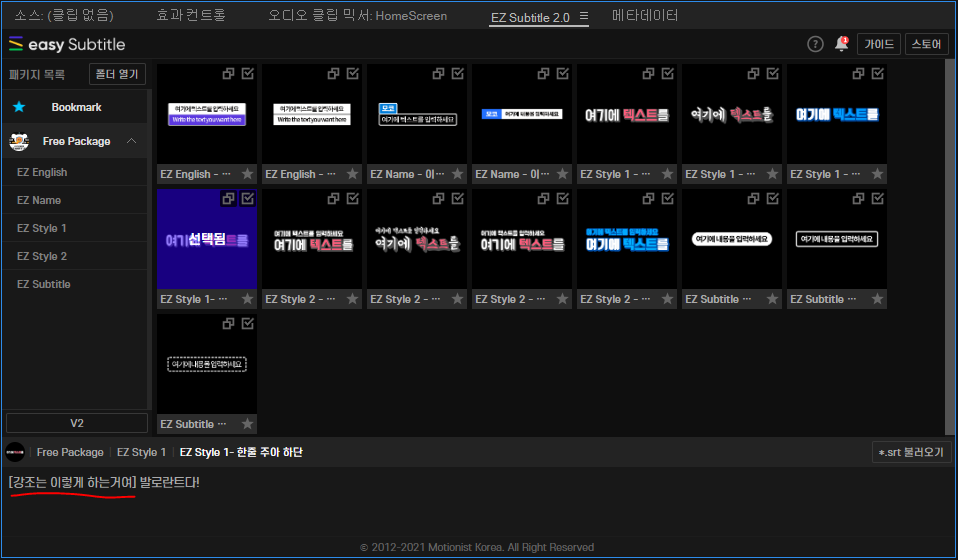Star the white-pill EZ Subtitle card
Screen dimensions: 958x560
point(773,299)
